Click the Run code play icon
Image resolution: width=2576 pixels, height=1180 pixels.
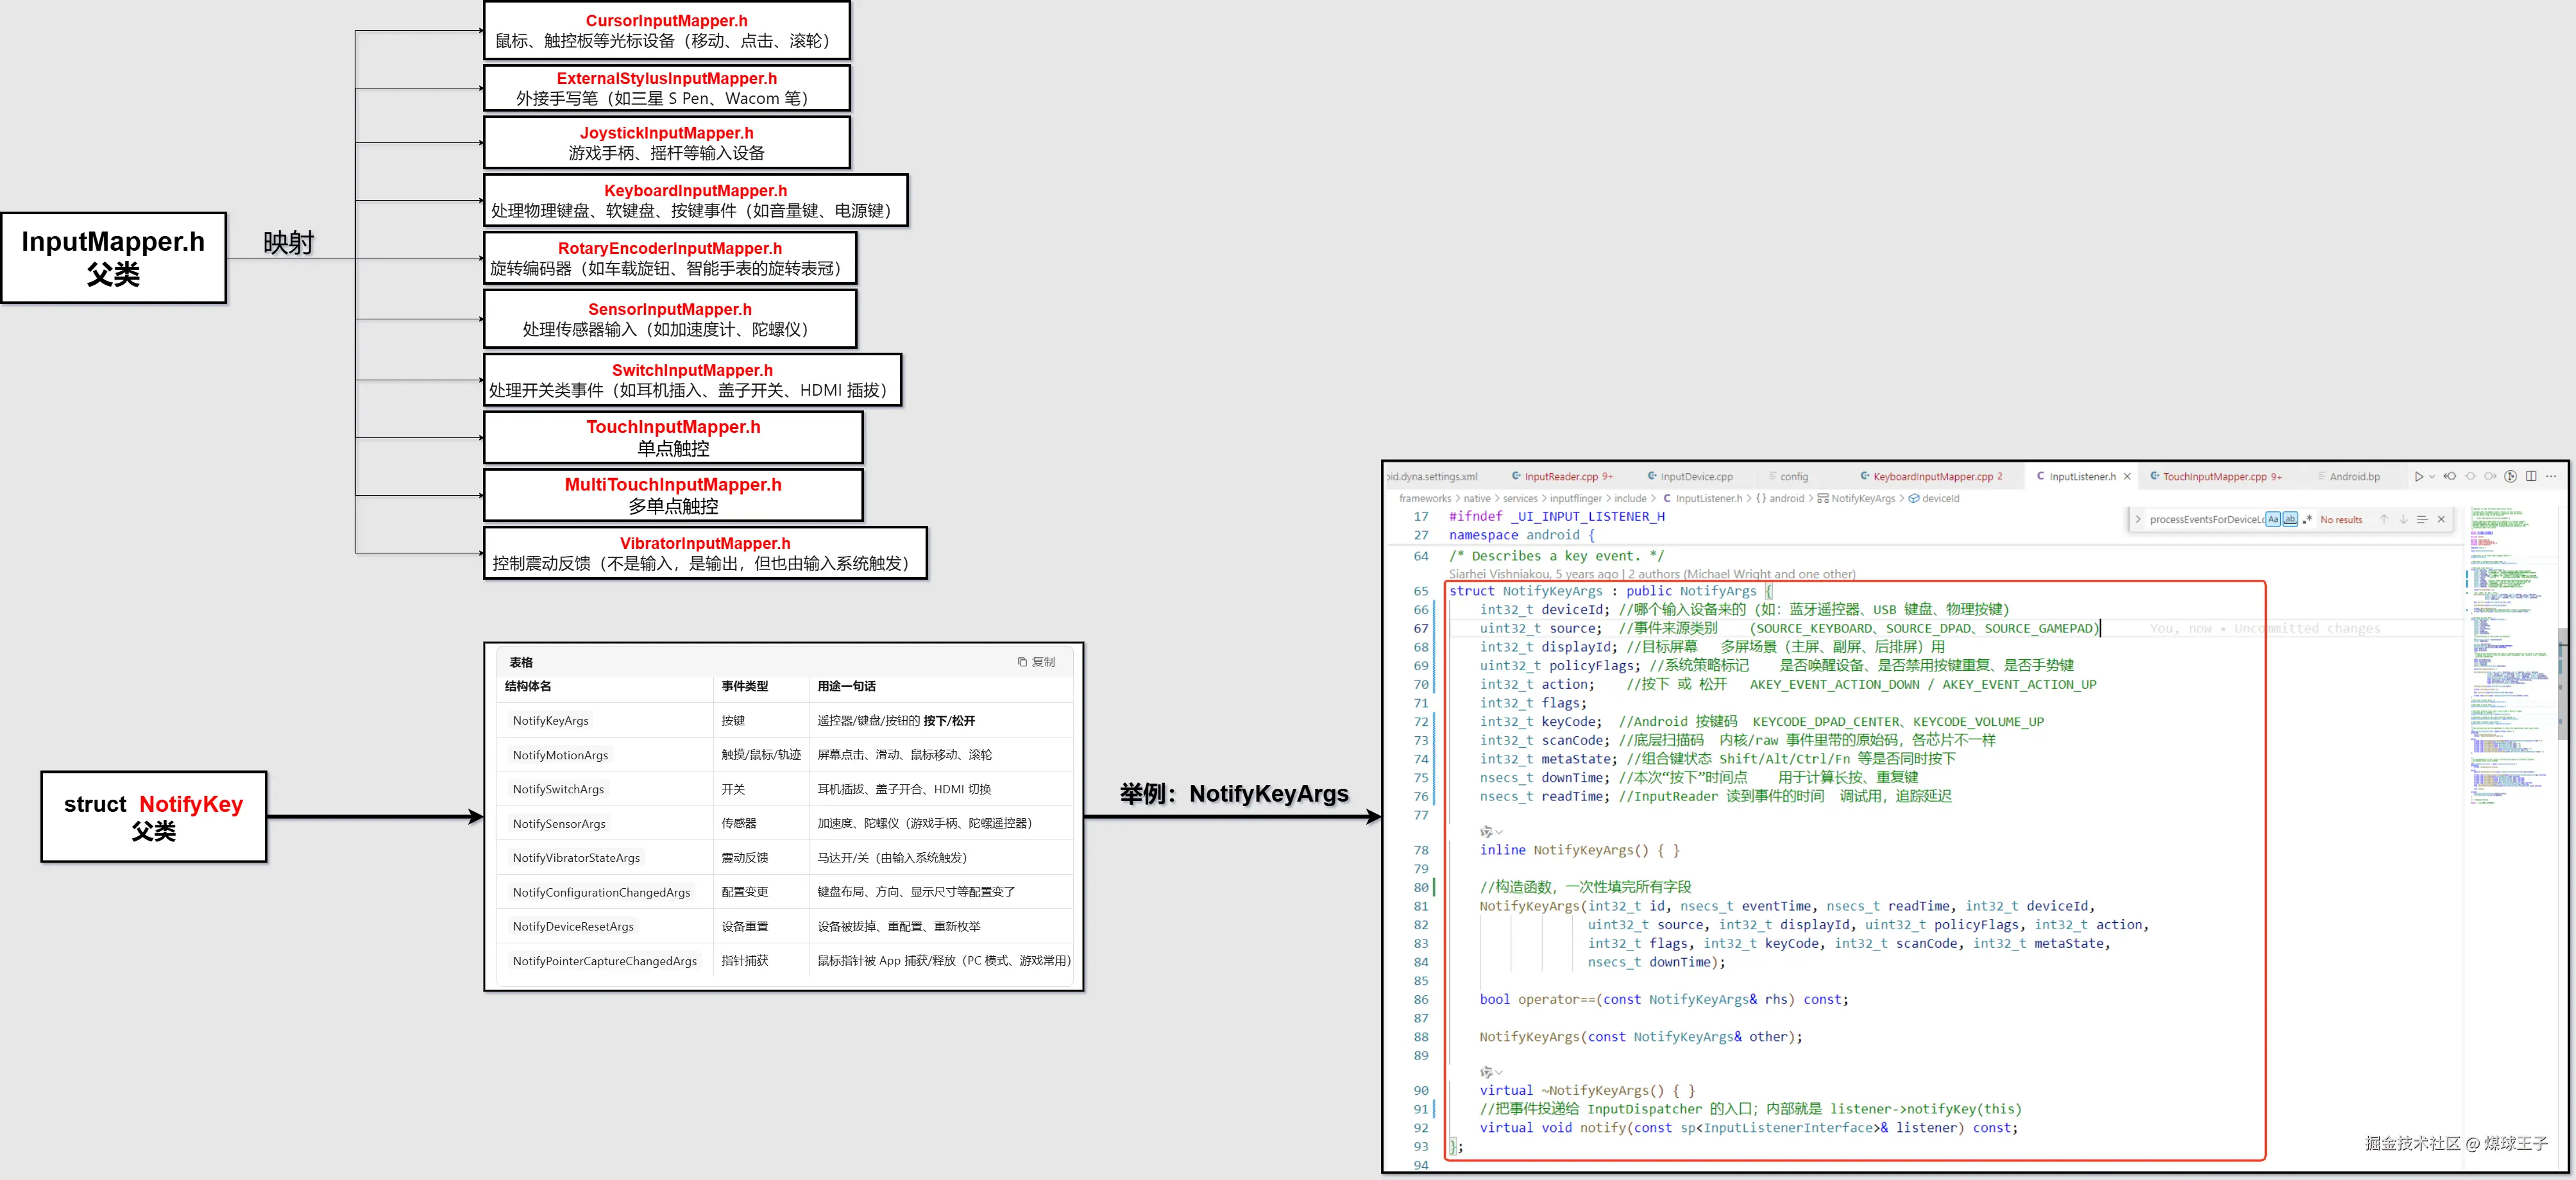2418,476
